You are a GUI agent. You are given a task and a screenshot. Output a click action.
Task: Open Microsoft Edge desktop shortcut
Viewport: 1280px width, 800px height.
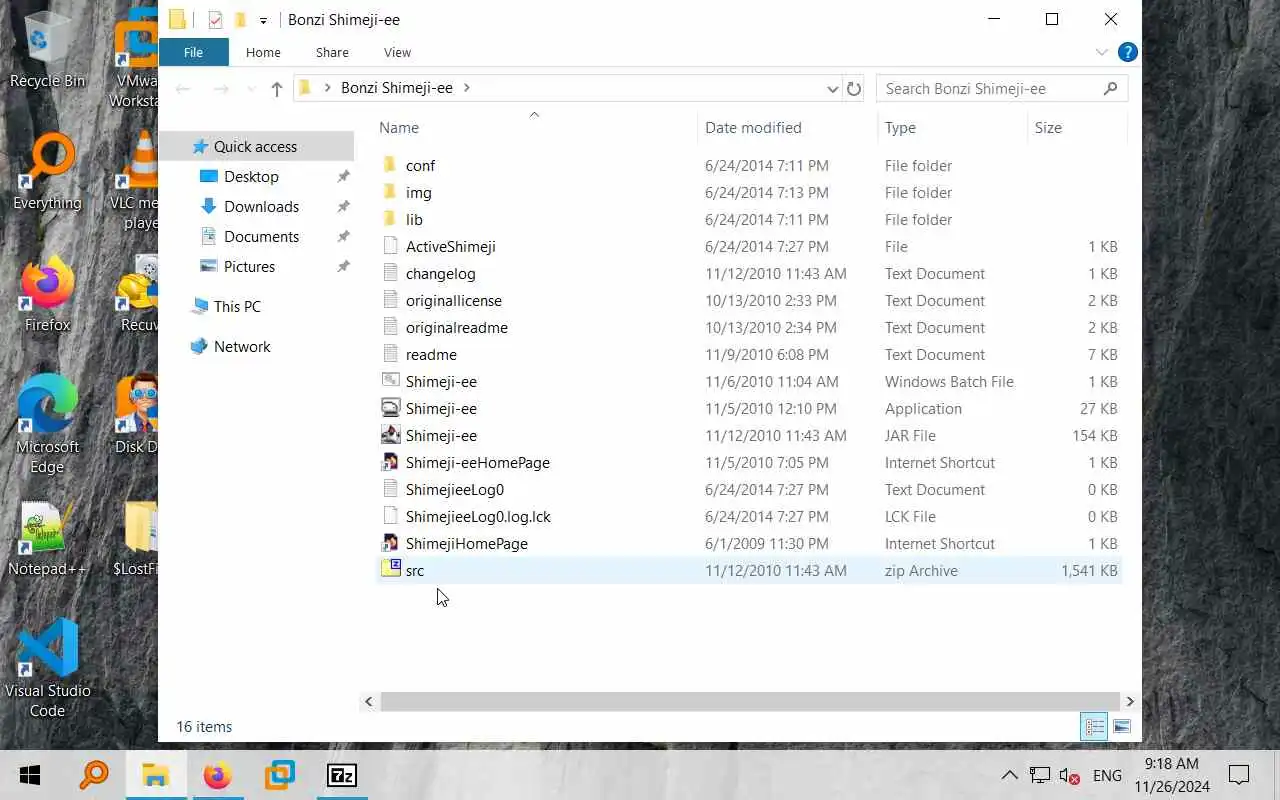click(x=47, y=424)
